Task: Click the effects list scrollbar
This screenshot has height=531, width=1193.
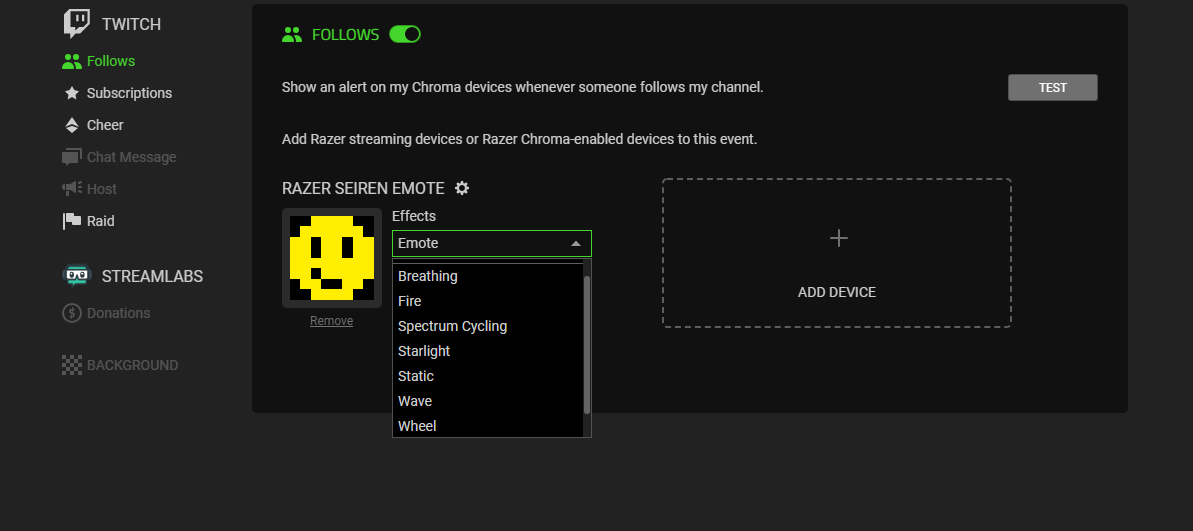Action: pyautogui.click(x=587, y=345)
